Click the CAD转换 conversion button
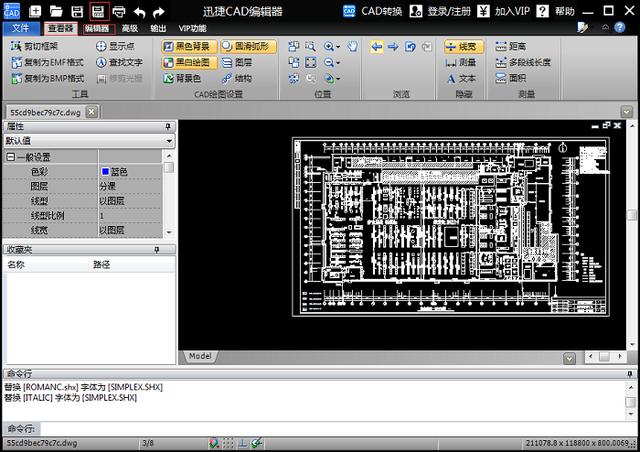This screenshot has height=452, width=640. (372, 11)
